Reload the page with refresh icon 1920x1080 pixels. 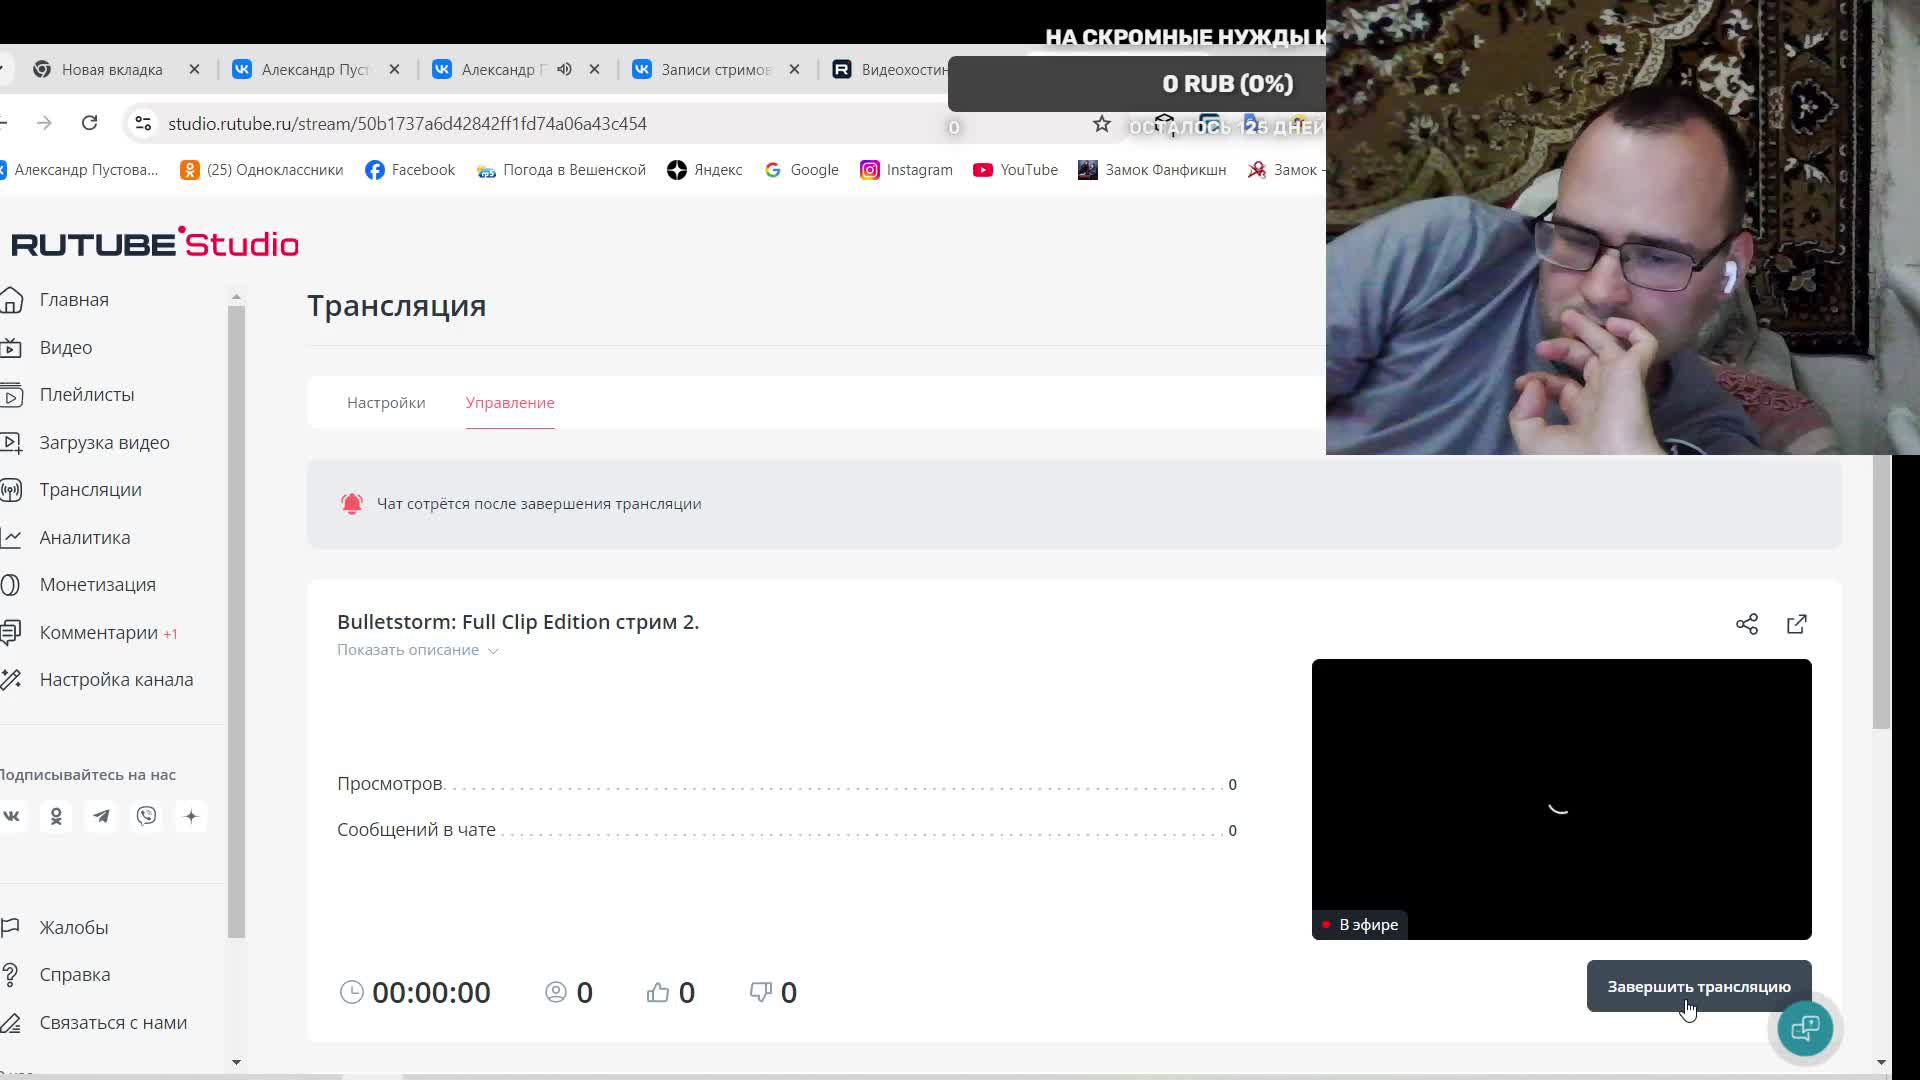pyautogui.click(x=89, y=123)
